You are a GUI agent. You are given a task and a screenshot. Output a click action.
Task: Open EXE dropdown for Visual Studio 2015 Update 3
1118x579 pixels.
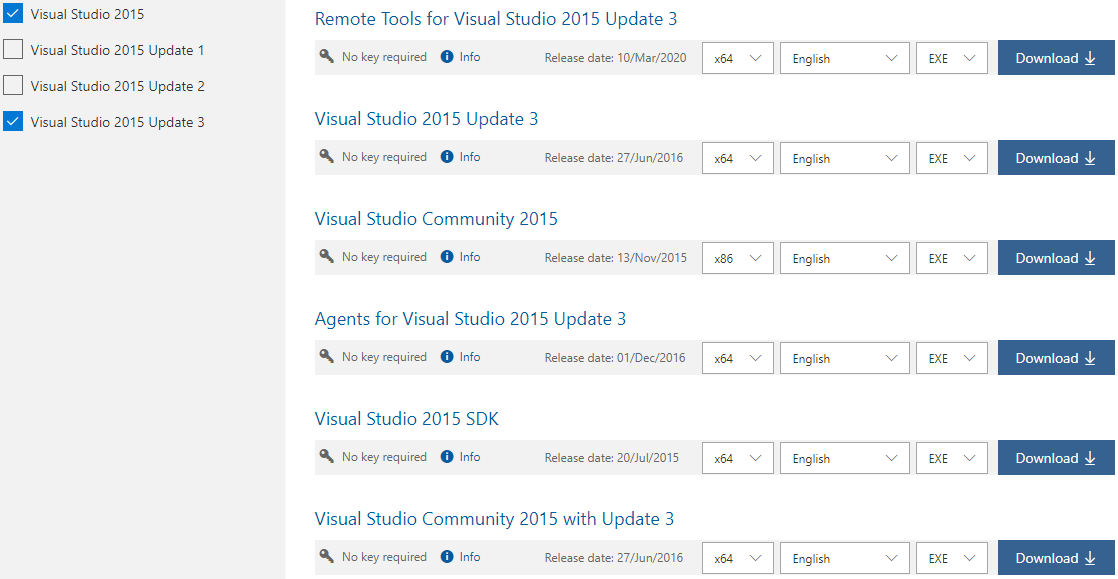(x=952, y=158)
